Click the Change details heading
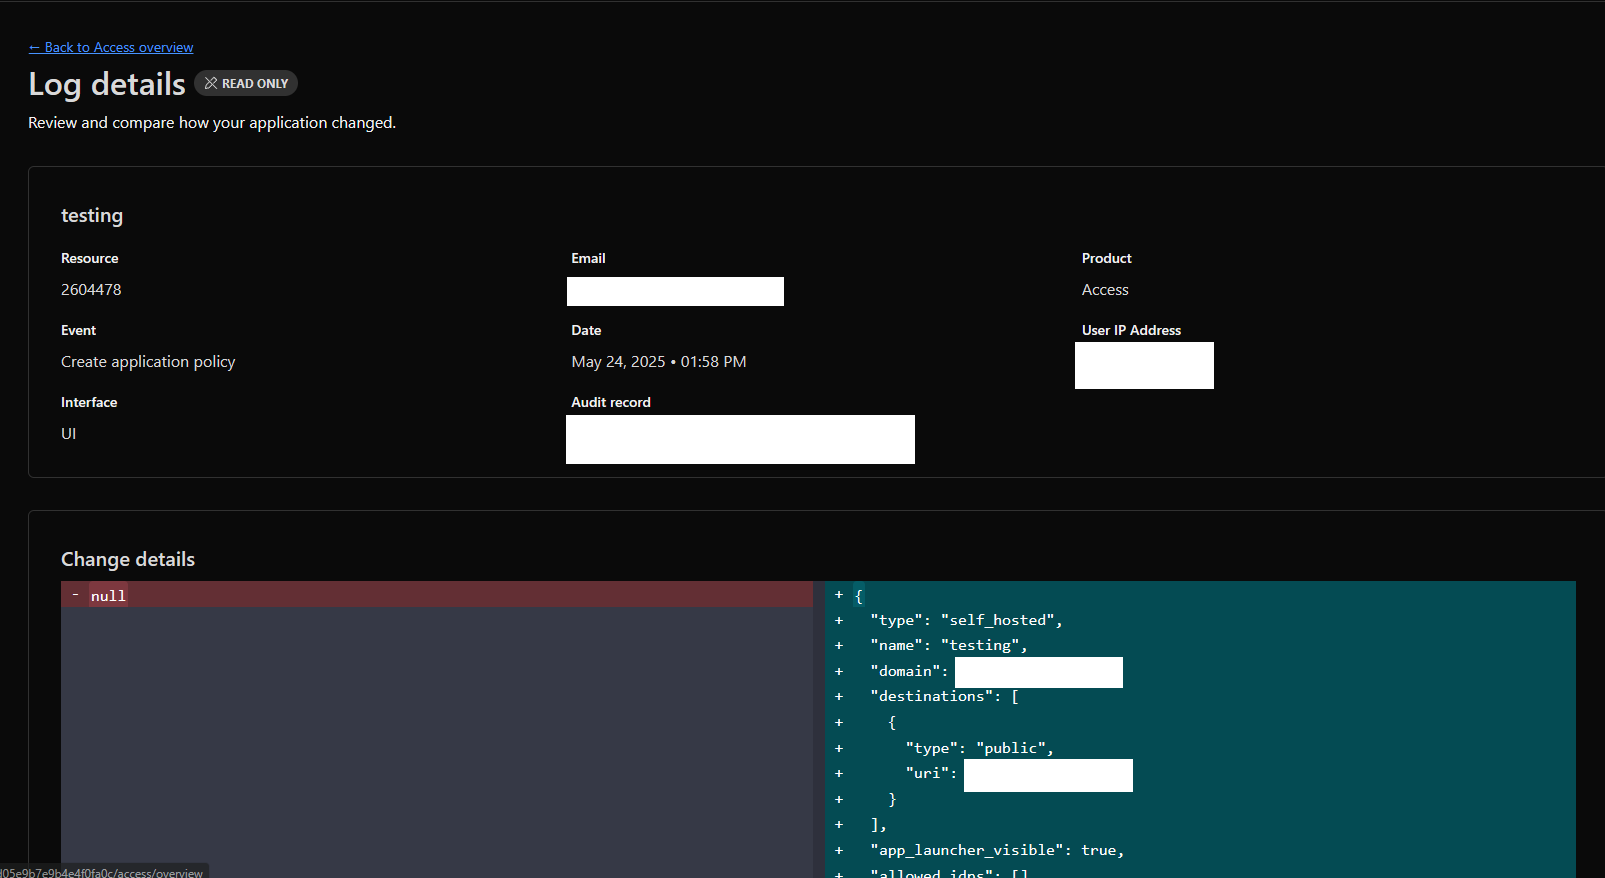 [x=128, y=560]
